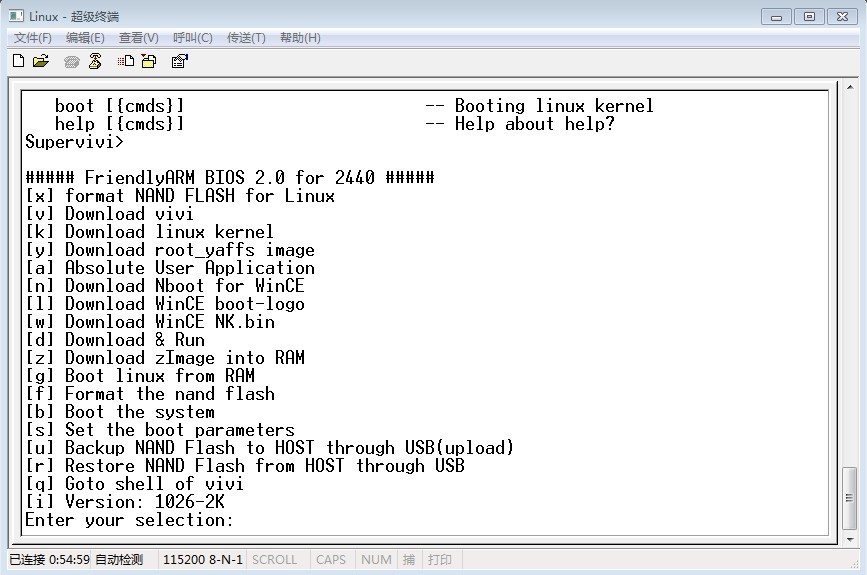The width and height of the screenshot is (867, 575).
Task: Click the '[w] Download WinCE NK.bin' line
Action: pyautogui.click(x=150, y=322)
